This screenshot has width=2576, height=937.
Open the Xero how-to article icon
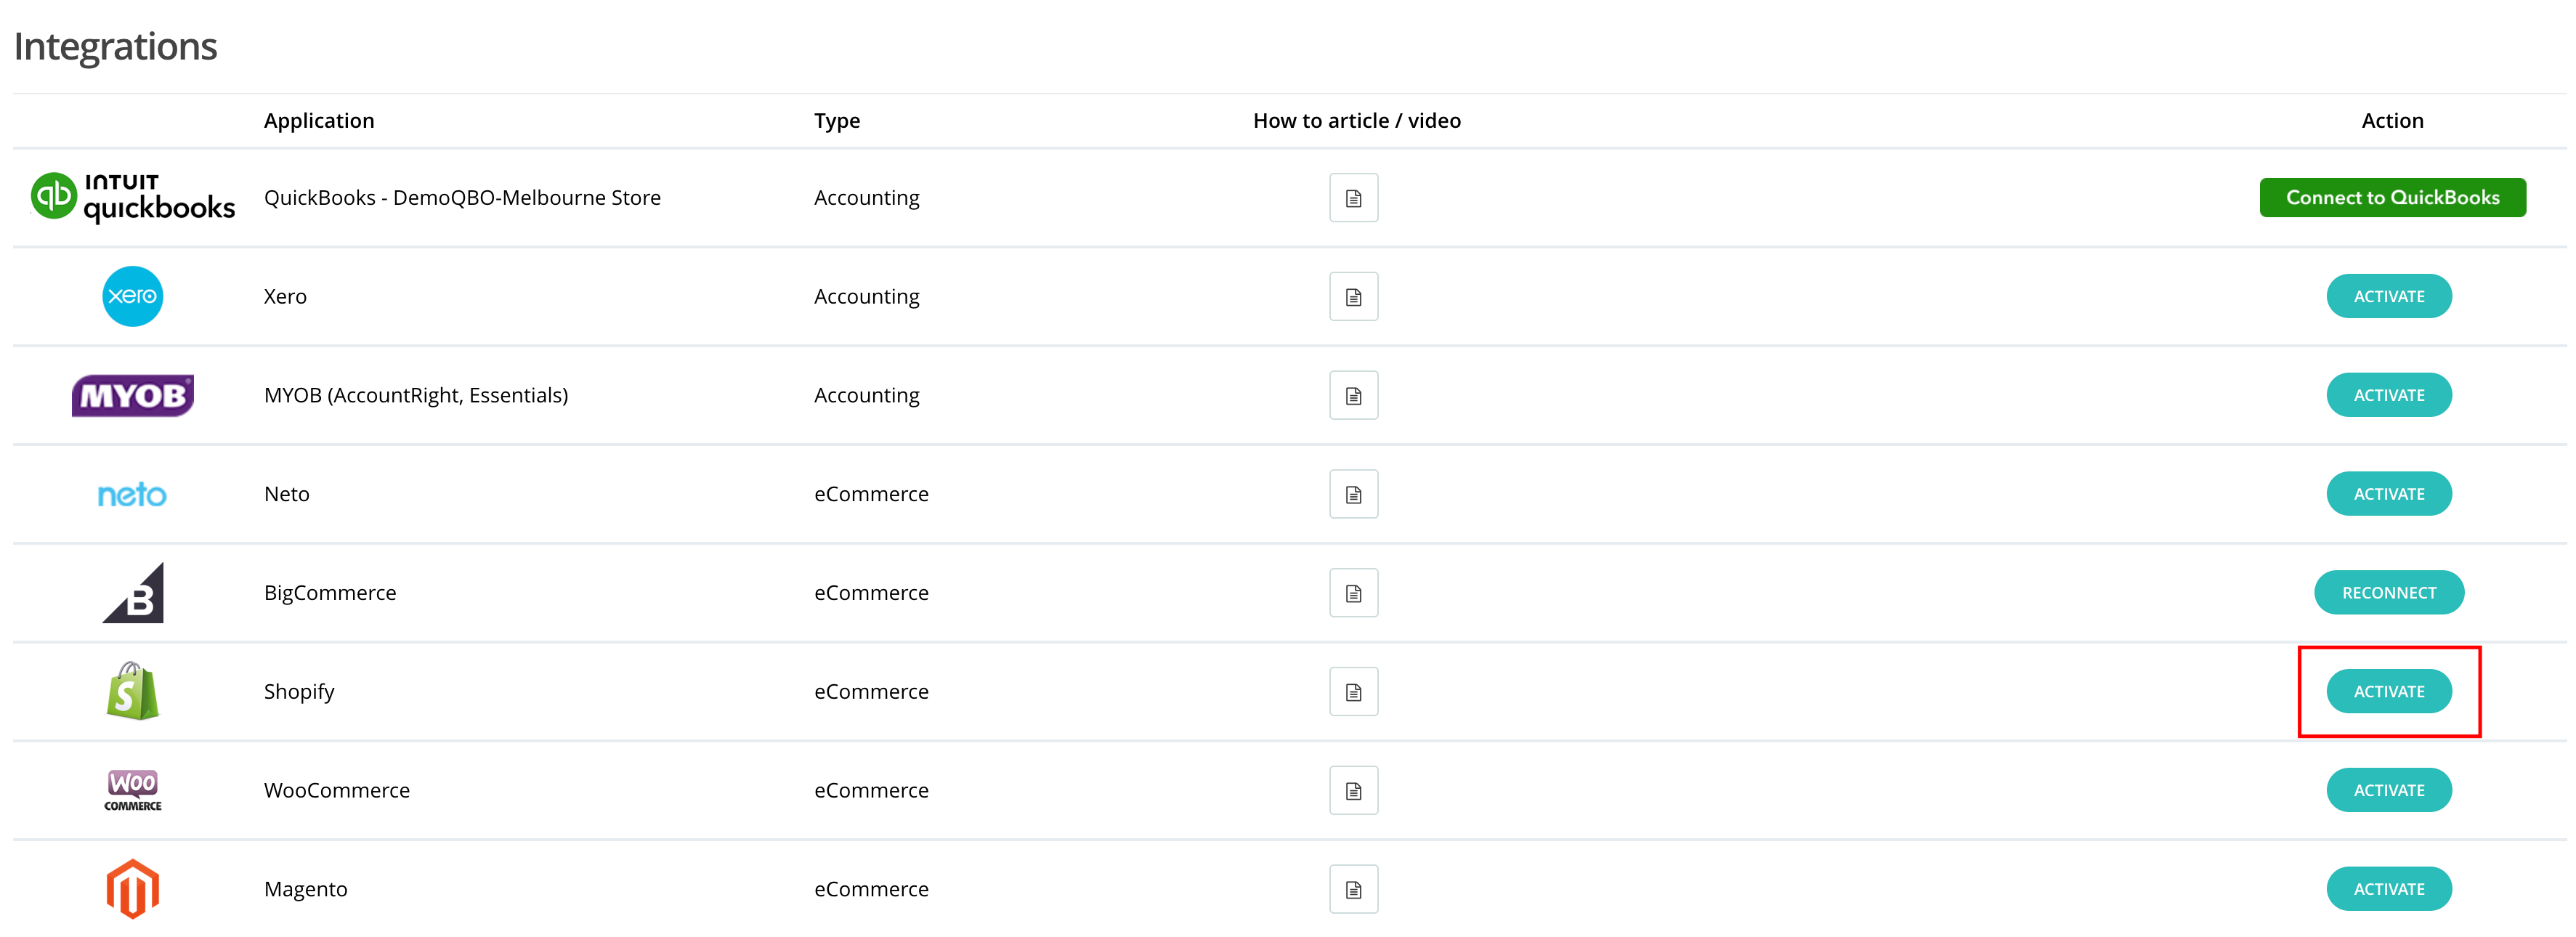(1353, 297)
